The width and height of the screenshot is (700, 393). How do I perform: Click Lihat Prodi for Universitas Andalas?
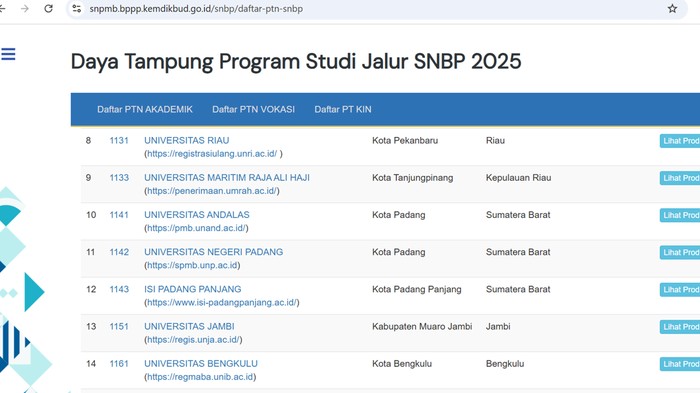(x=680, y=215)
